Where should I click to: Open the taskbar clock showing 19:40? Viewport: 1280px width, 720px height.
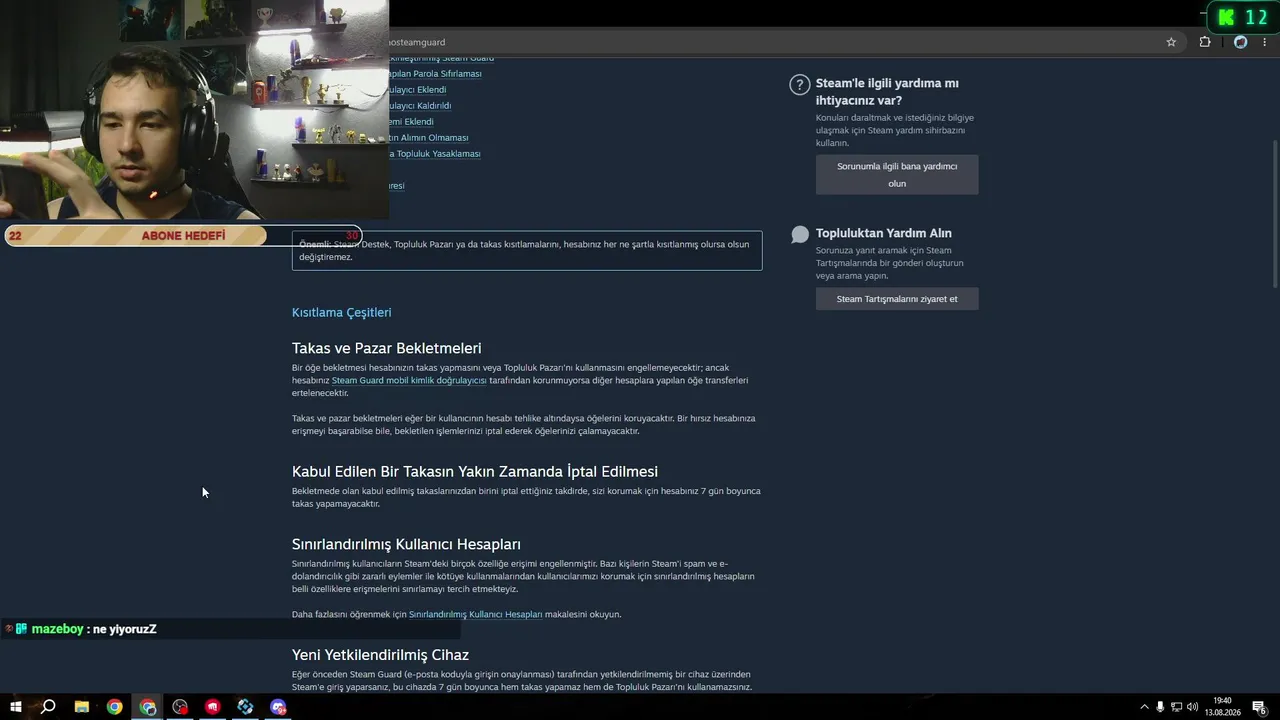1222,707
